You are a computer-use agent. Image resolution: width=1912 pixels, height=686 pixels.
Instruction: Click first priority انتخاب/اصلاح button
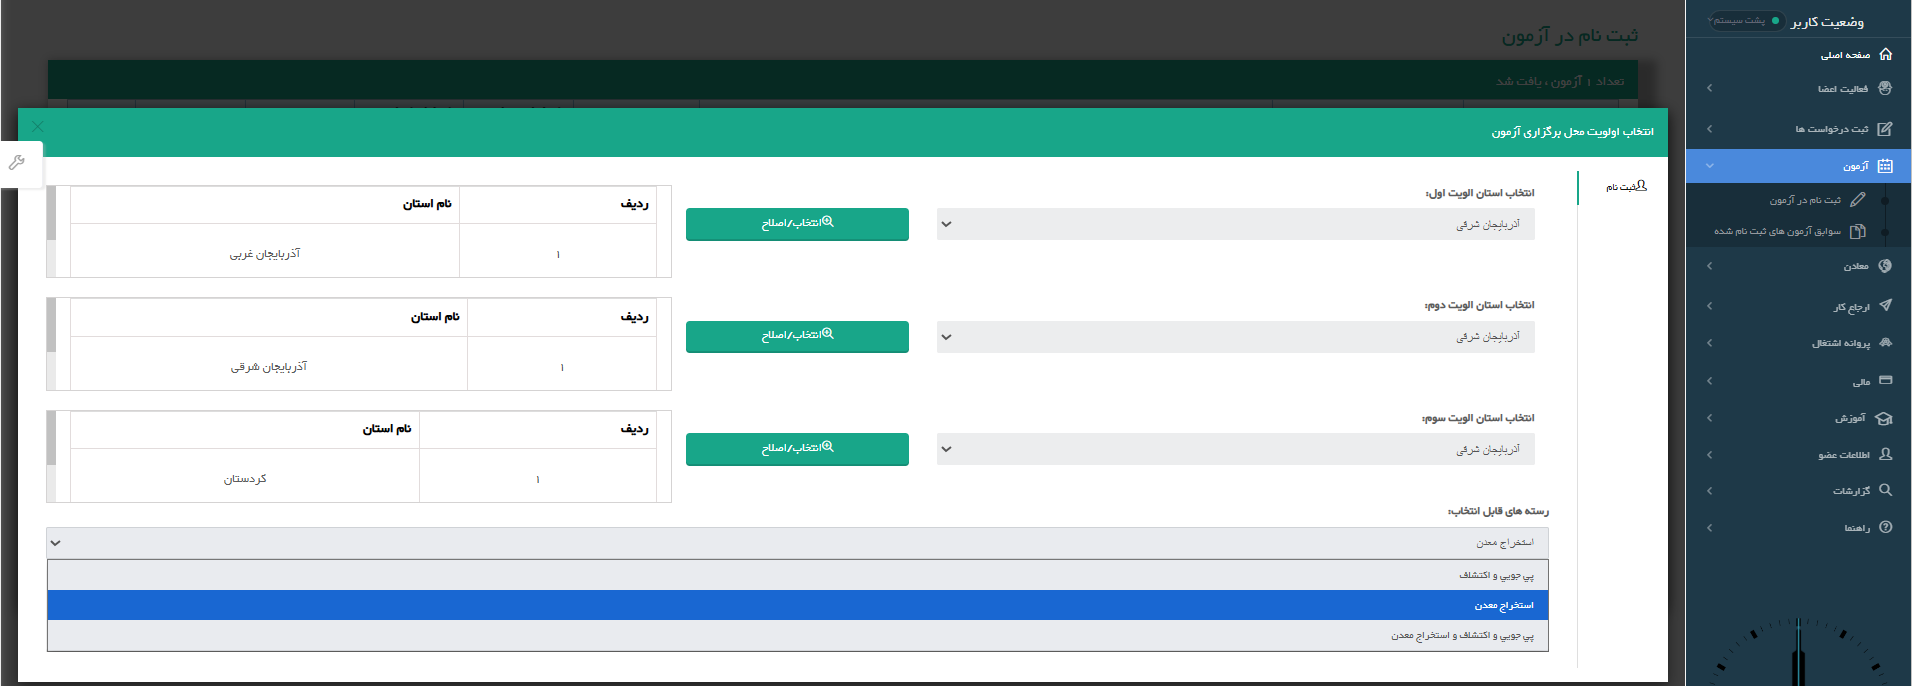(797, 224)
